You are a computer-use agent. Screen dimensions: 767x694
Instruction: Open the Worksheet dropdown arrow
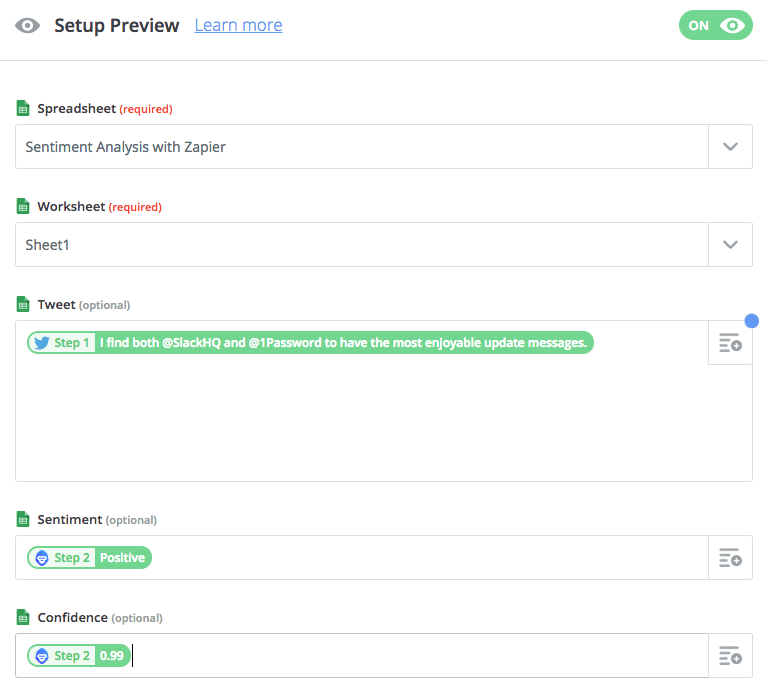pos(730,245)
